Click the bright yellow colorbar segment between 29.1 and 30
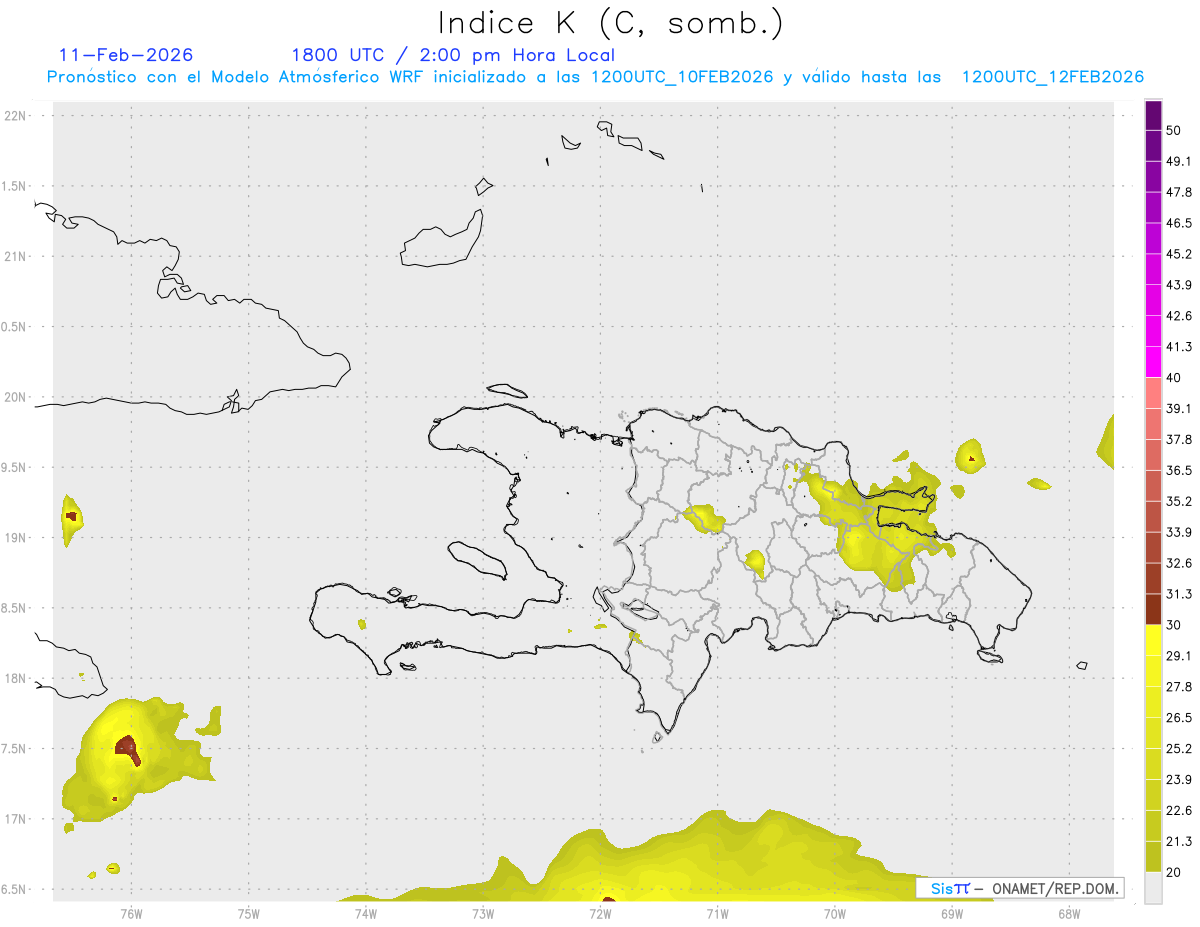This screenshot has height=927, width=1200. (x=1154, y=641)
